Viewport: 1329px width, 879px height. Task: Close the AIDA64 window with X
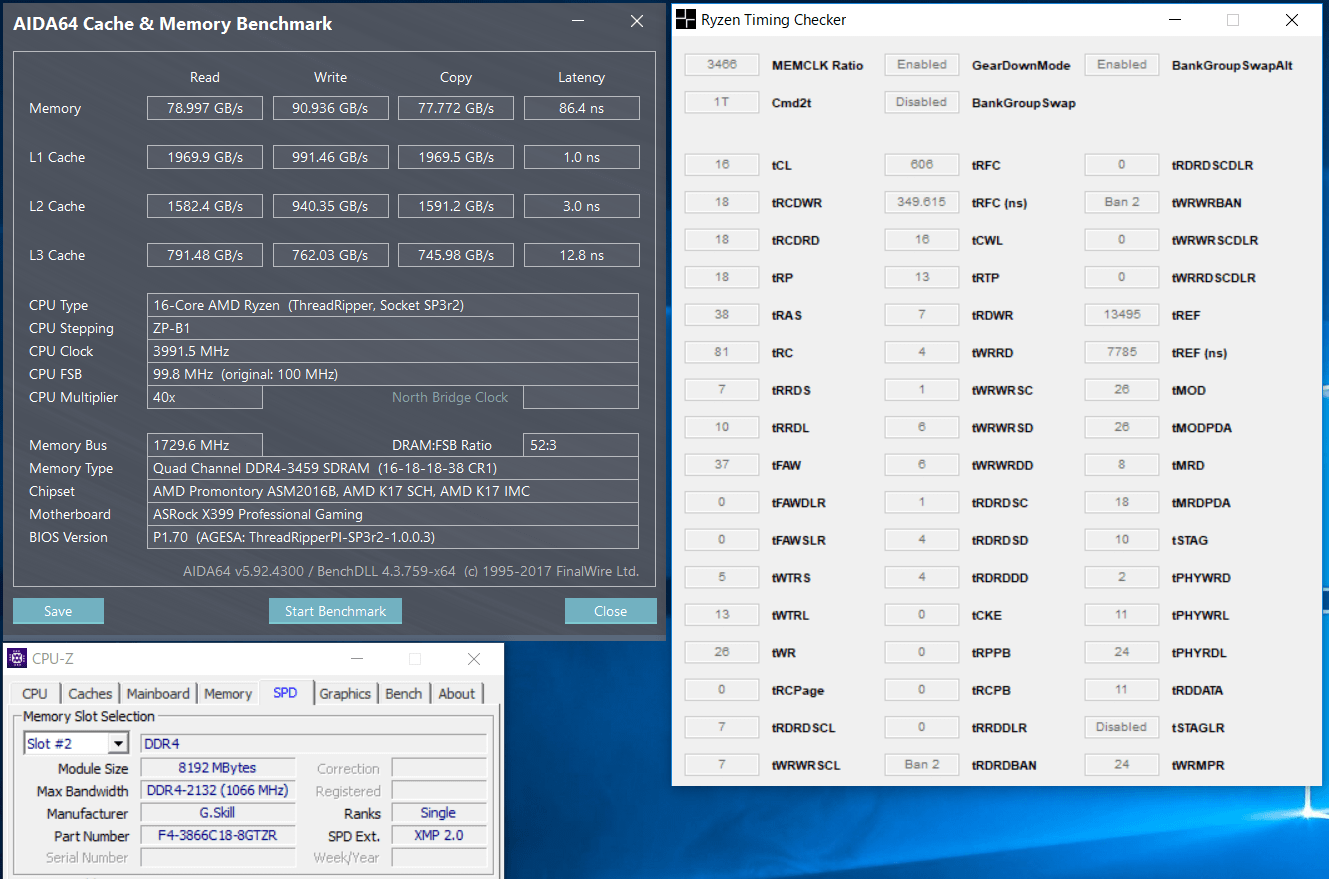tap(636, 20)
